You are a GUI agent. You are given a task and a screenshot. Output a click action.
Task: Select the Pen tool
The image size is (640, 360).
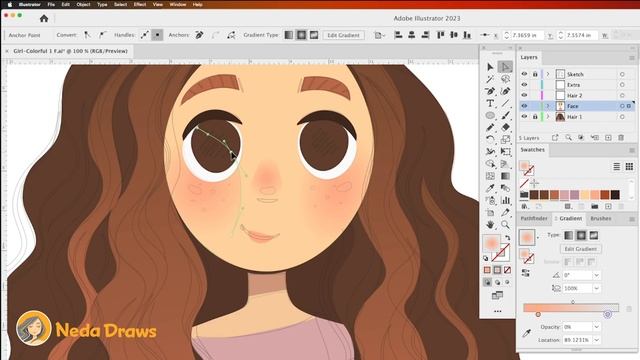pyautogui.click(x=490, y=91)
